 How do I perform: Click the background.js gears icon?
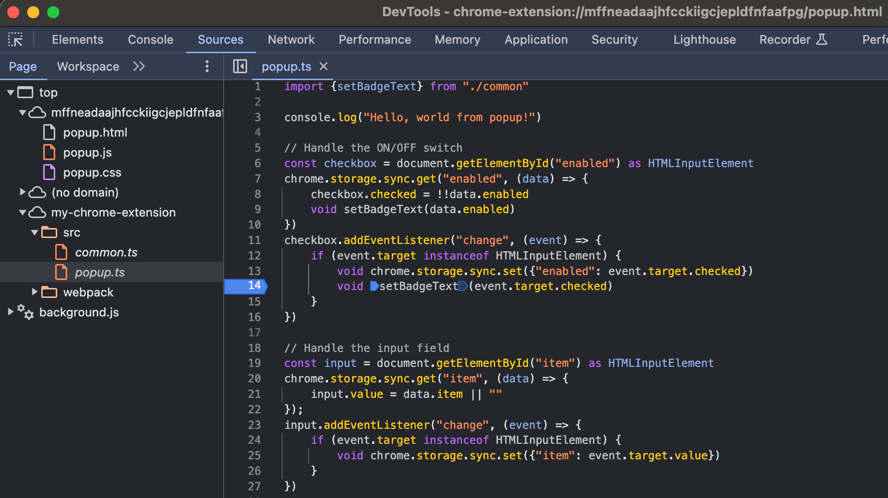point(25,312)
